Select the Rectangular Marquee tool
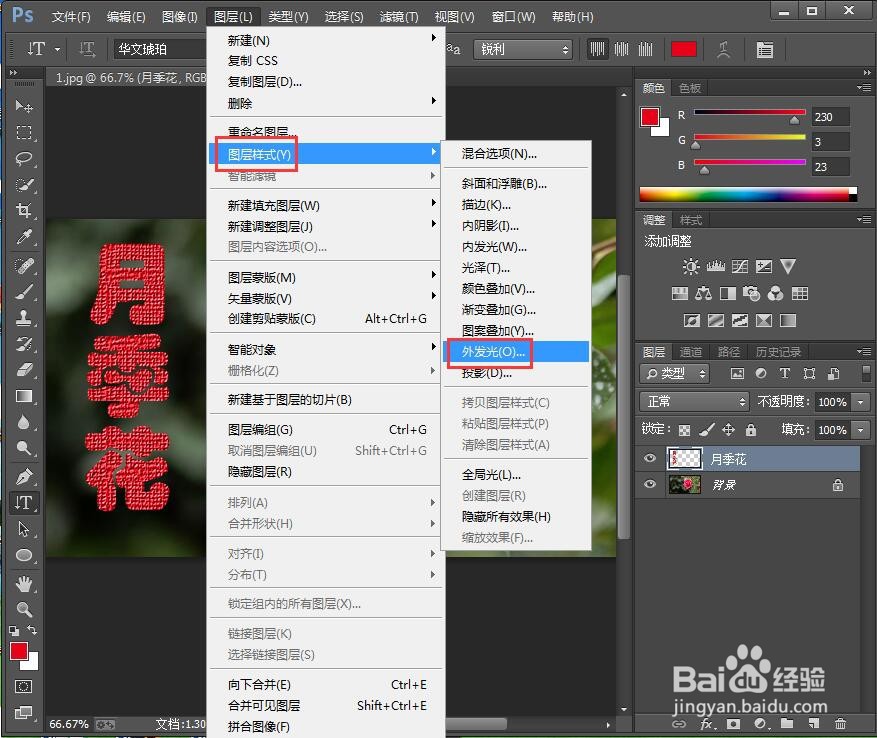Image resolution: width=877 pixels, height=738 pixels. click(23, 133)
